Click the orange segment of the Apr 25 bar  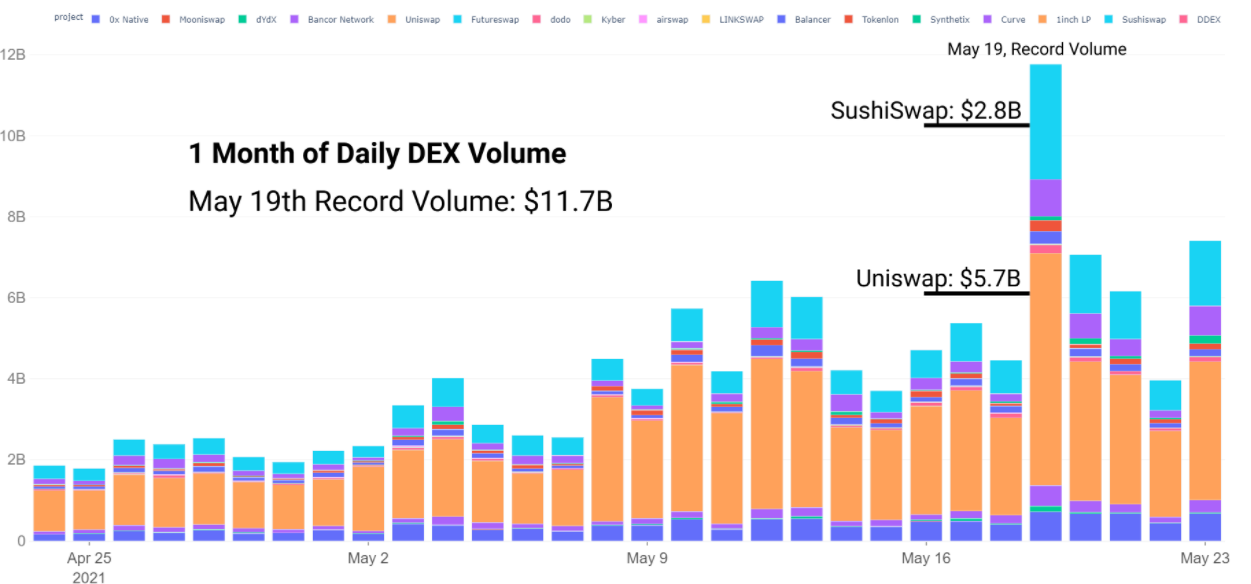[x=89, y=510]
